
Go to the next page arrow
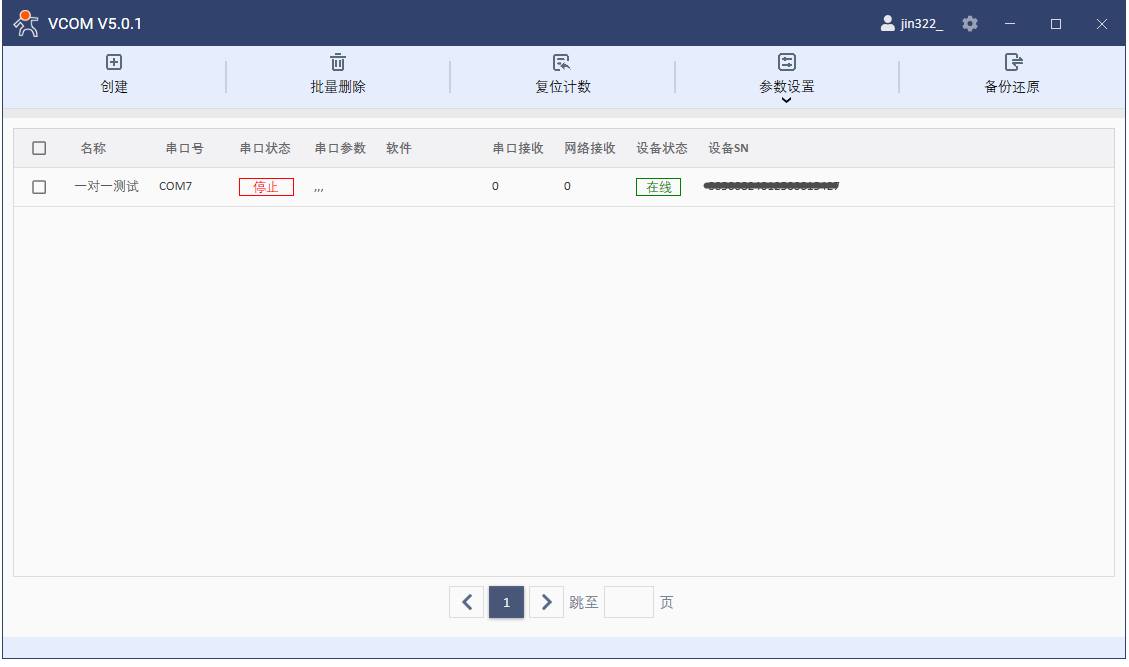[546, 602]
